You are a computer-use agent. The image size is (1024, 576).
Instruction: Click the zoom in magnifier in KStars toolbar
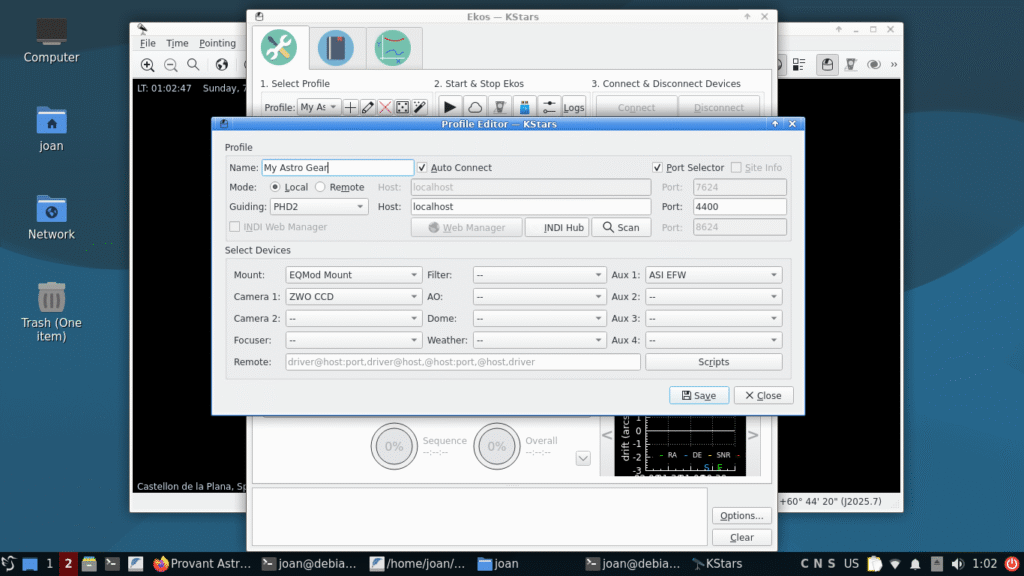coord(147,65)
